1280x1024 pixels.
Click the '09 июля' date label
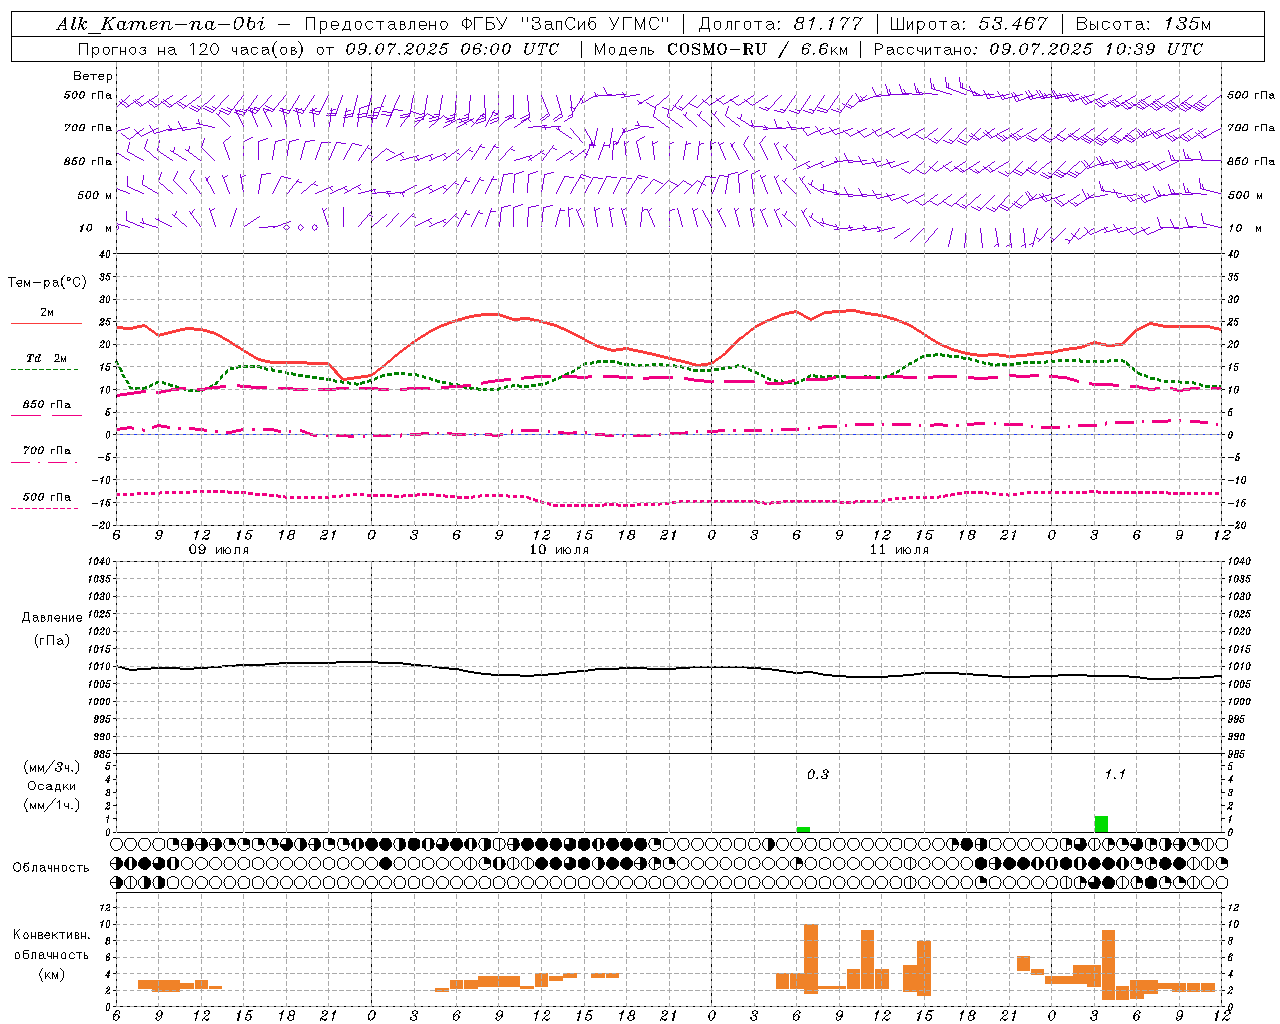pyautogui.click(x=219, y=550)
